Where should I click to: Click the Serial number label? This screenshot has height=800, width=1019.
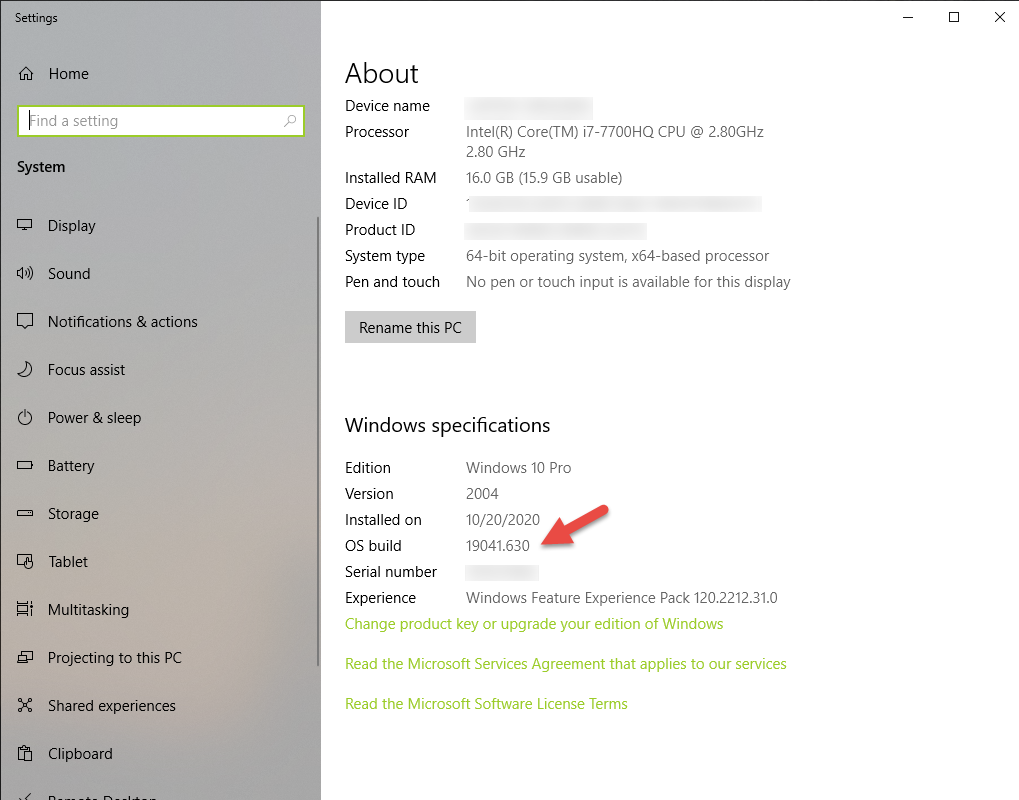pos(391,572)
